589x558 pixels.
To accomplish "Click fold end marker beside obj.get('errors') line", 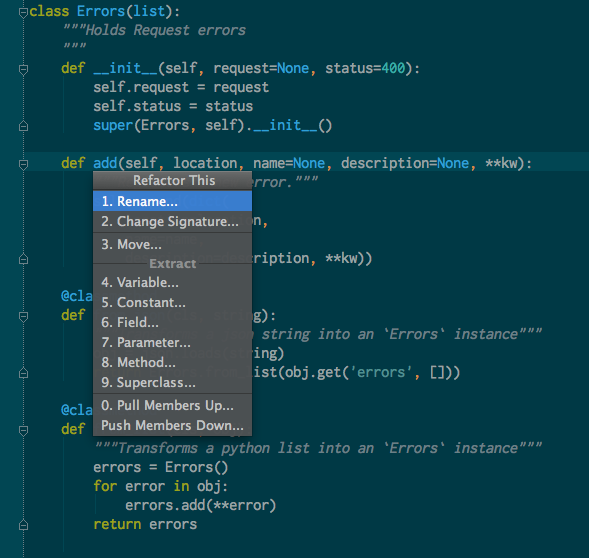I will (x=23, y=373).
